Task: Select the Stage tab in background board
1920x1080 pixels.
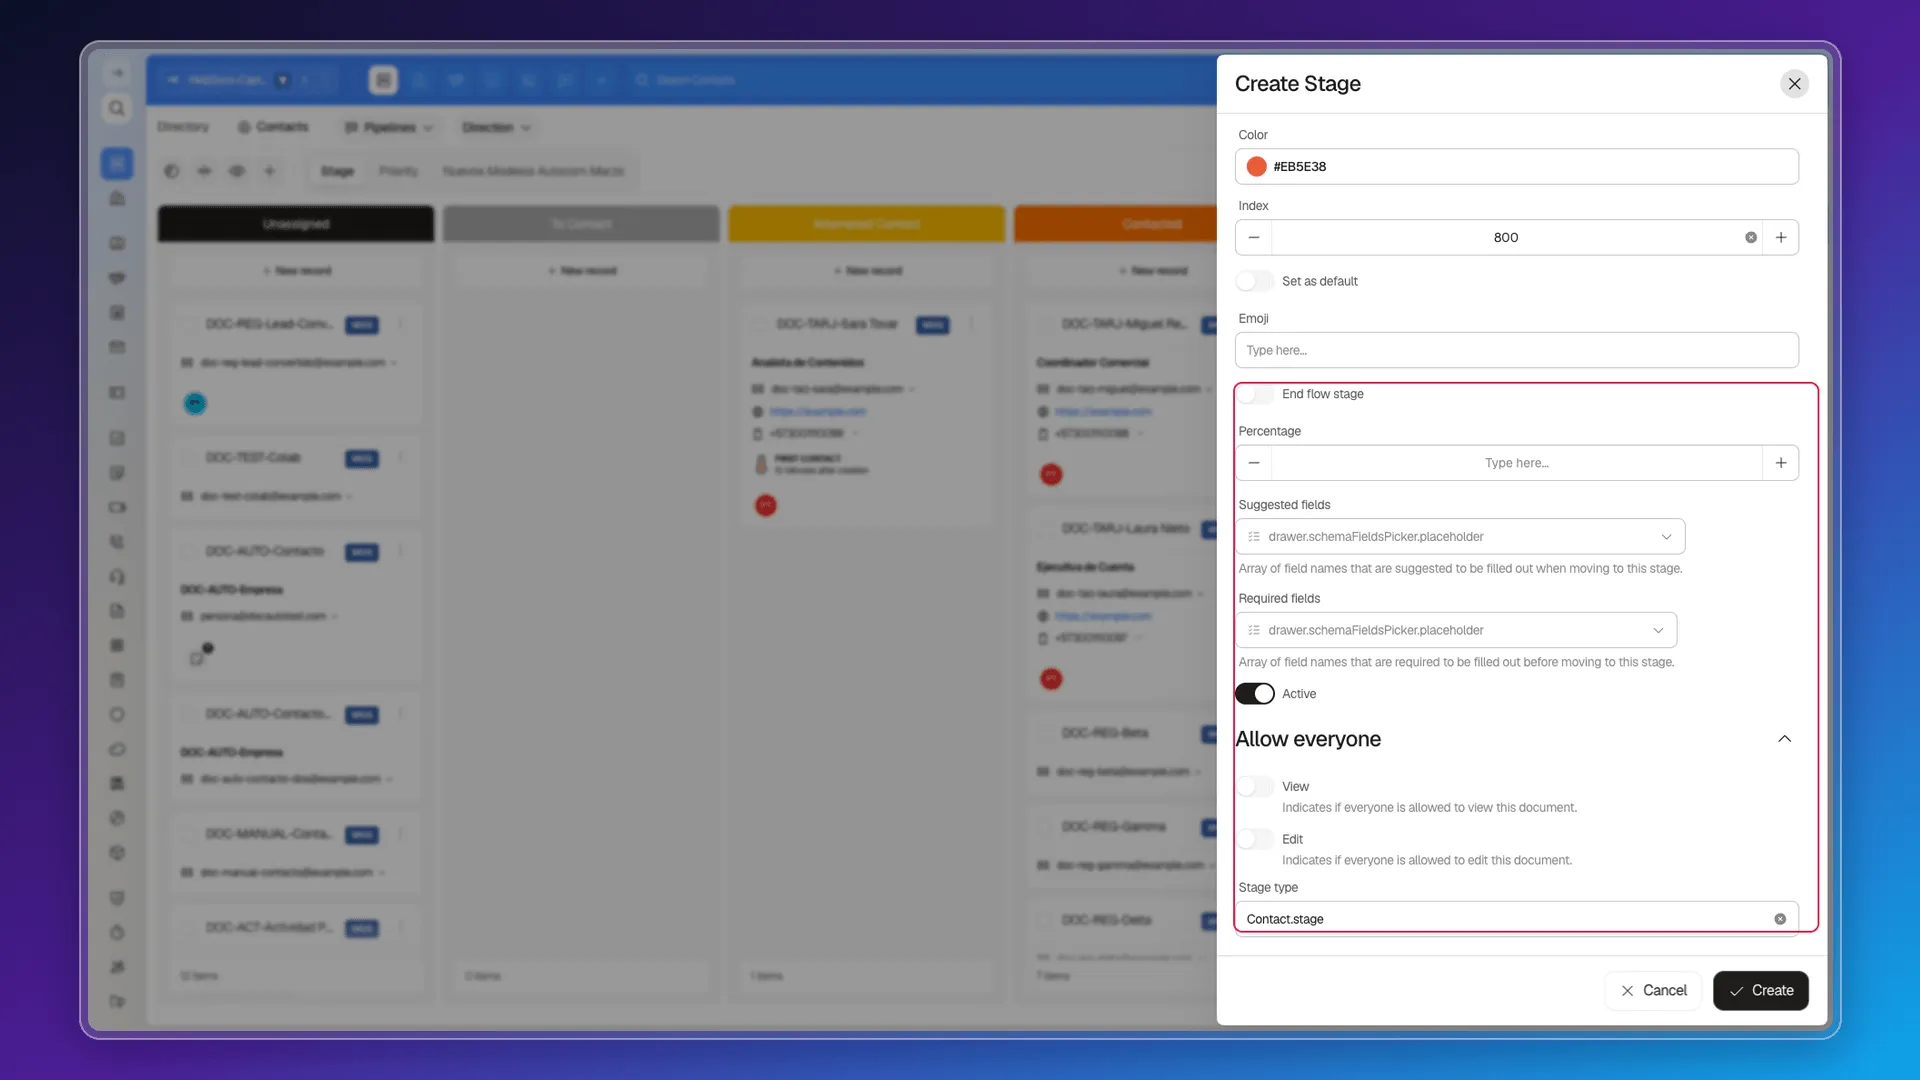Action: 337,172
